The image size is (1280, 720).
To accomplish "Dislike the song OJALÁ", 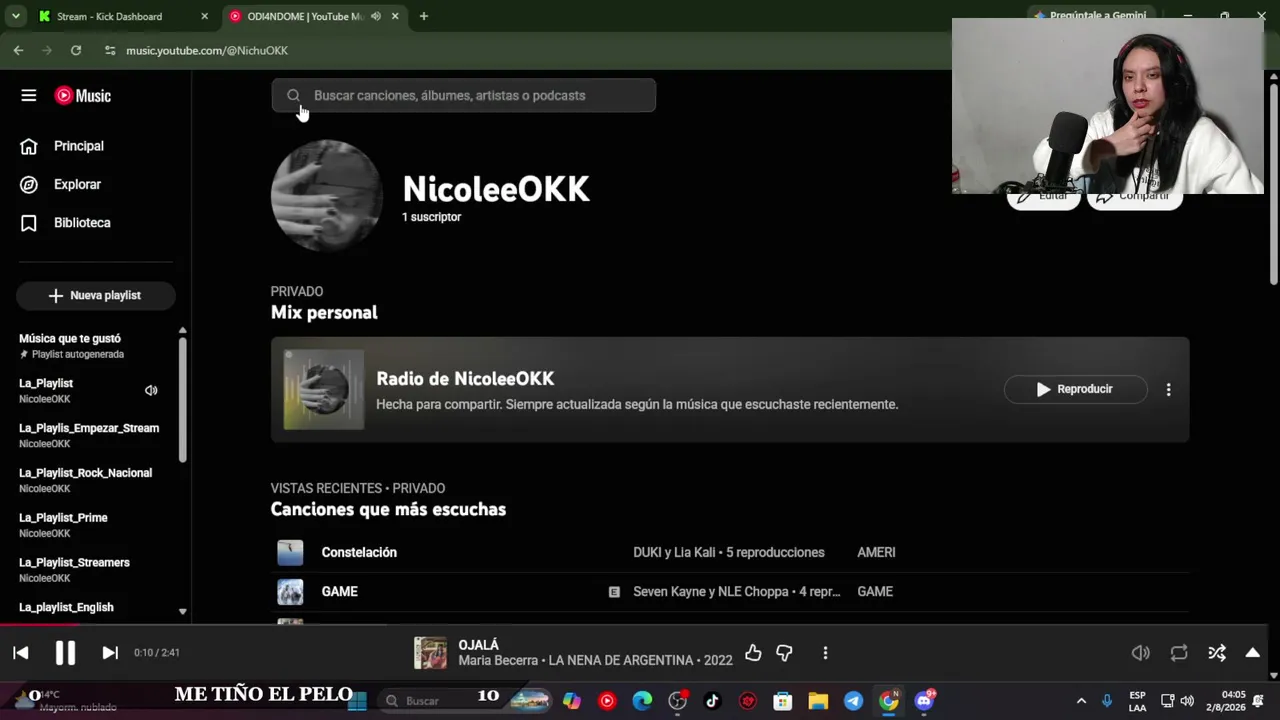I will click(x=785, y=653).
